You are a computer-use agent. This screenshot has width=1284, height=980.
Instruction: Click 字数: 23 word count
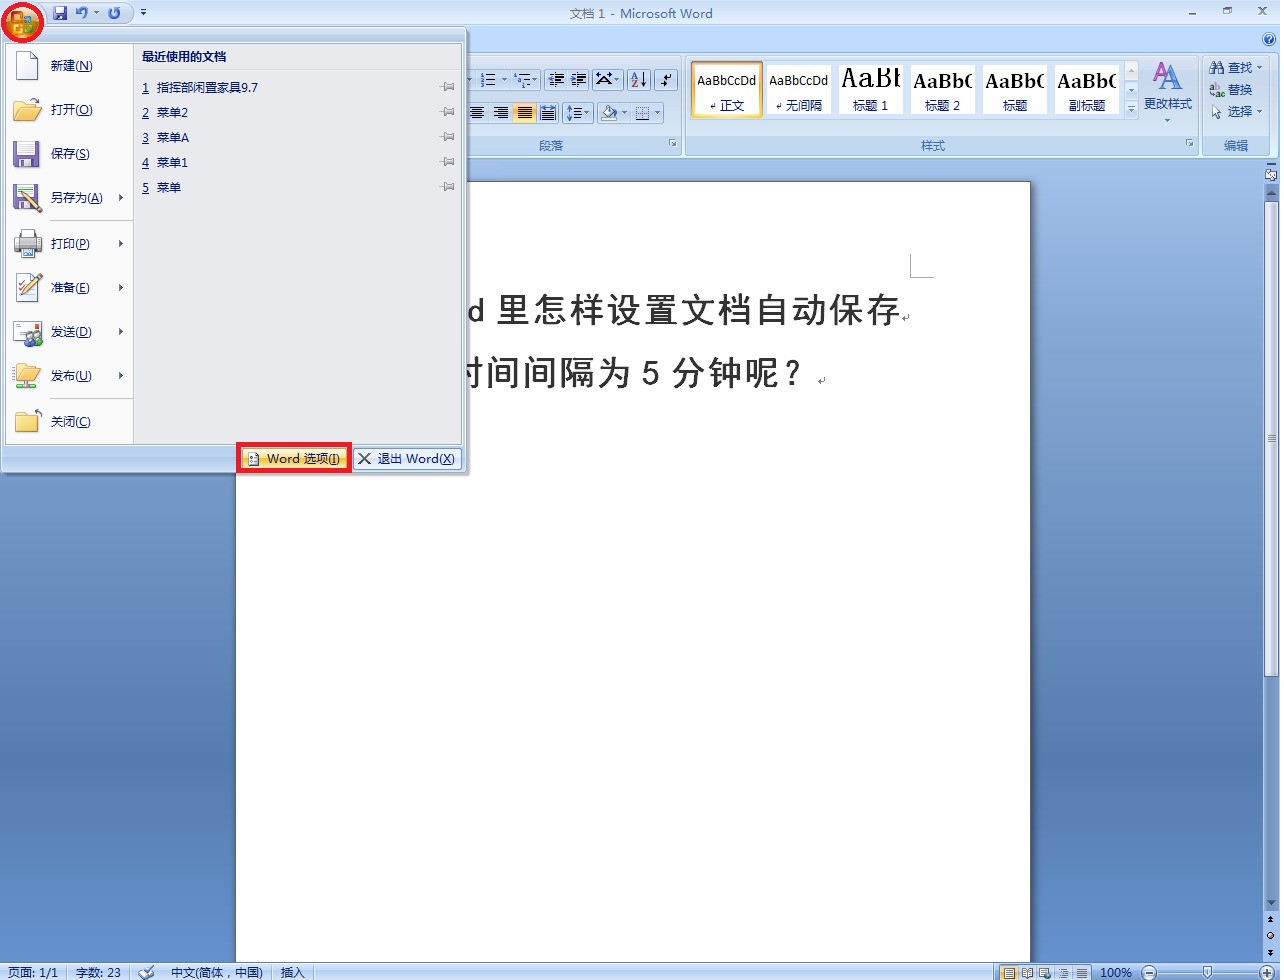98,972
